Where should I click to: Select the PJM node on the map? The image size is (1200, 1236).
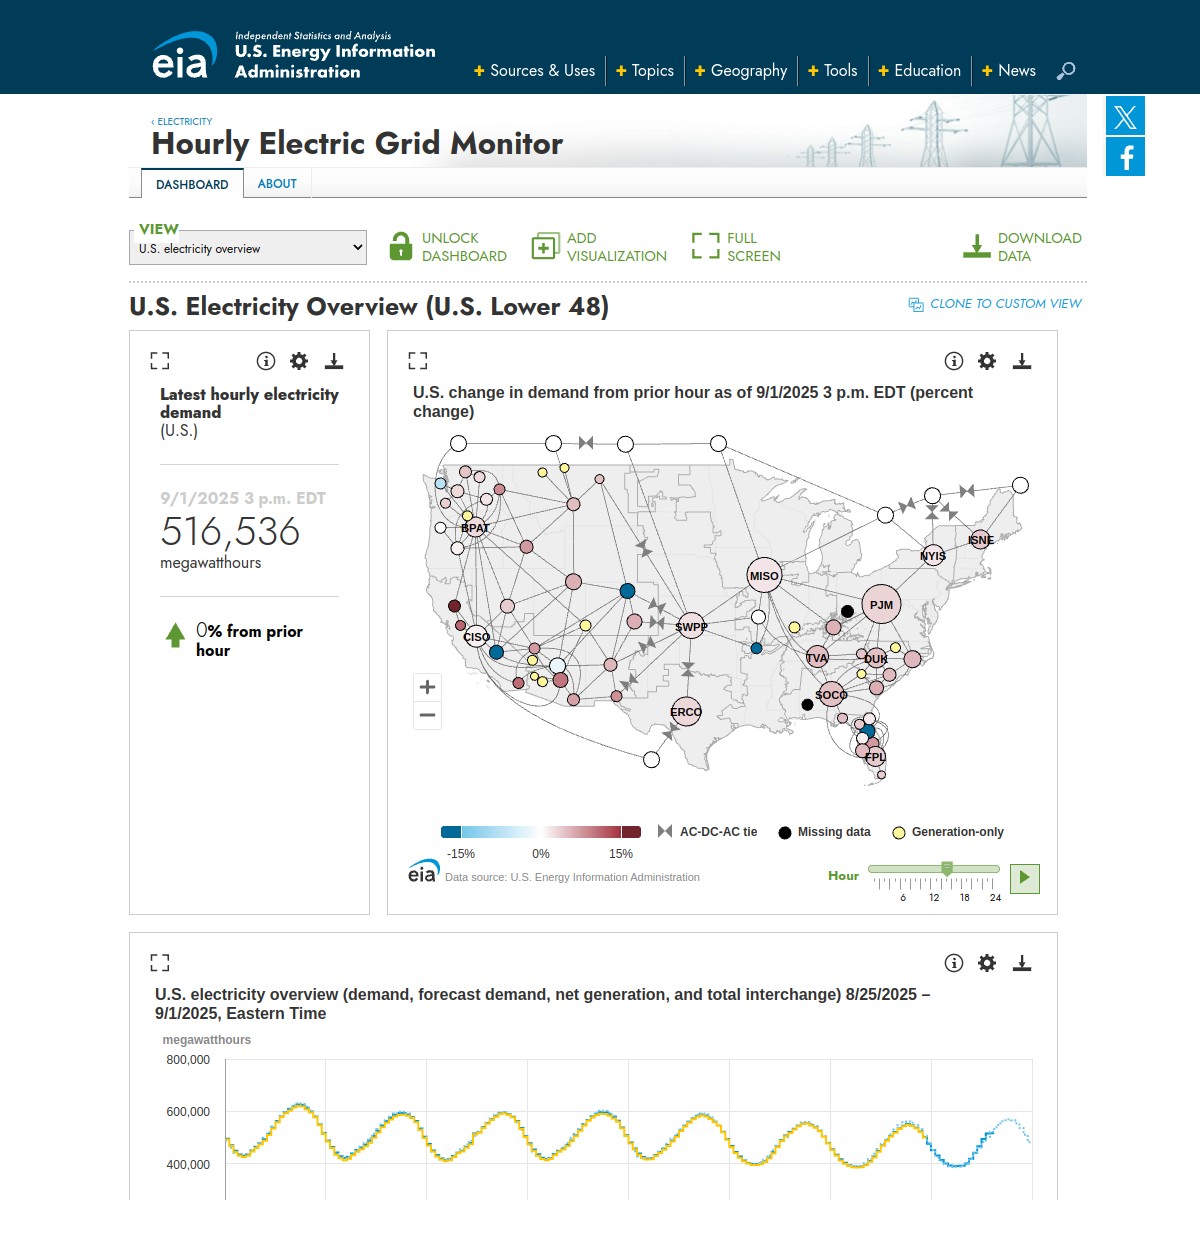pyautogui.click(x=881, y=604)
